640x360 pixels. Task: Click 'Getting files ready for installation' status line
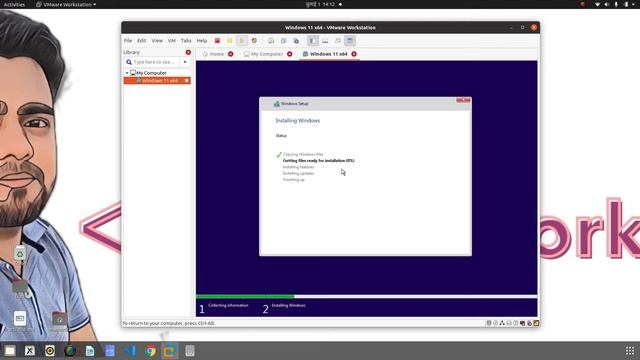[x=318, y=160]
